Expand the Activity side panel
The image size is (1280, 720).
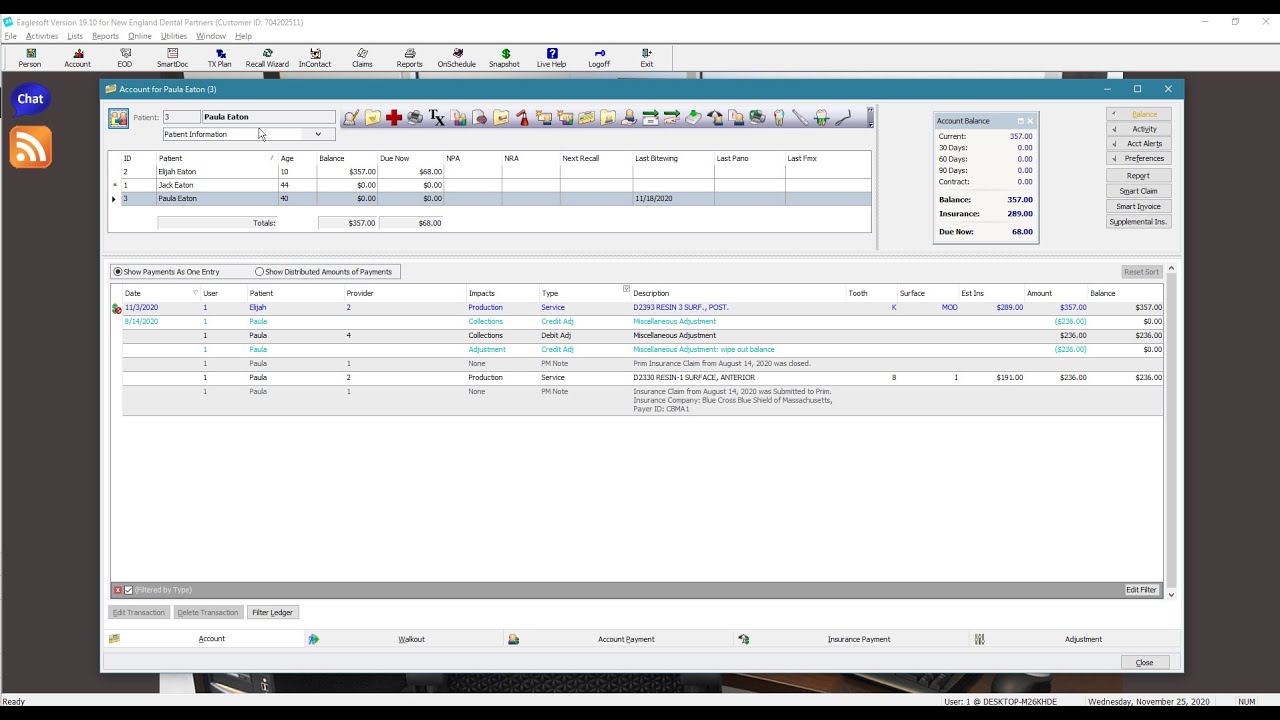[1139, 129]
